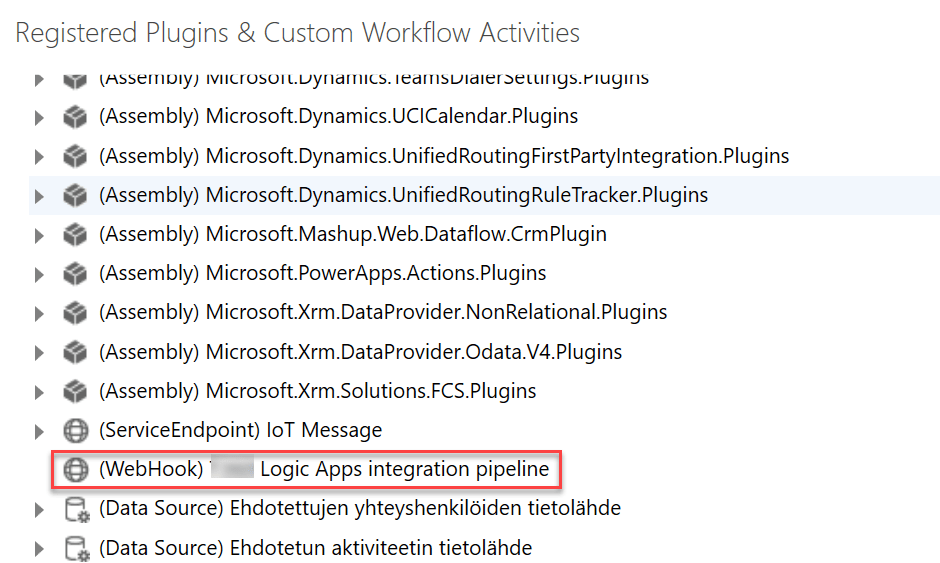Click the PowerApps.Actions.Plugins assembly icon
This screenshot has height=563, width=940.
(74, 274)
